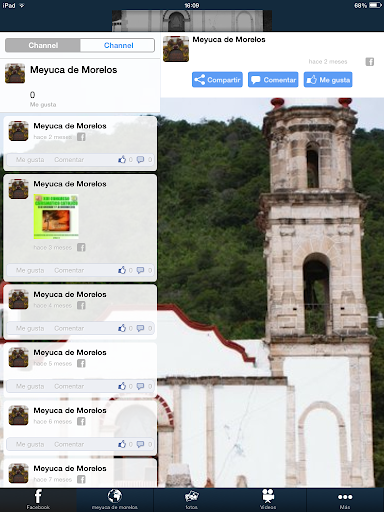Select the grey left Channel segment

(43, 45)
